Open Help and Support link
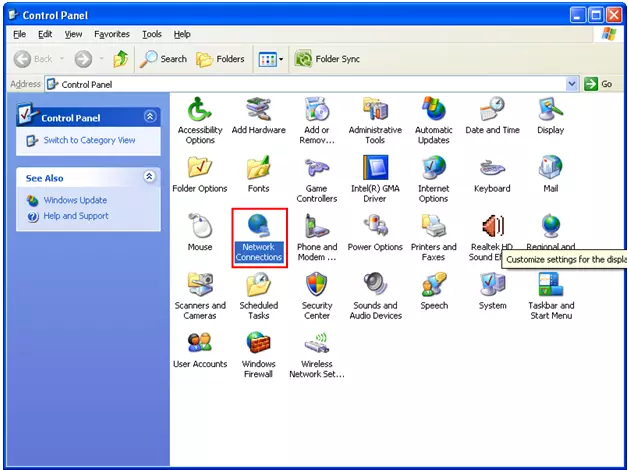The width and height of the screenshot is (628, 470). (76, 216)
